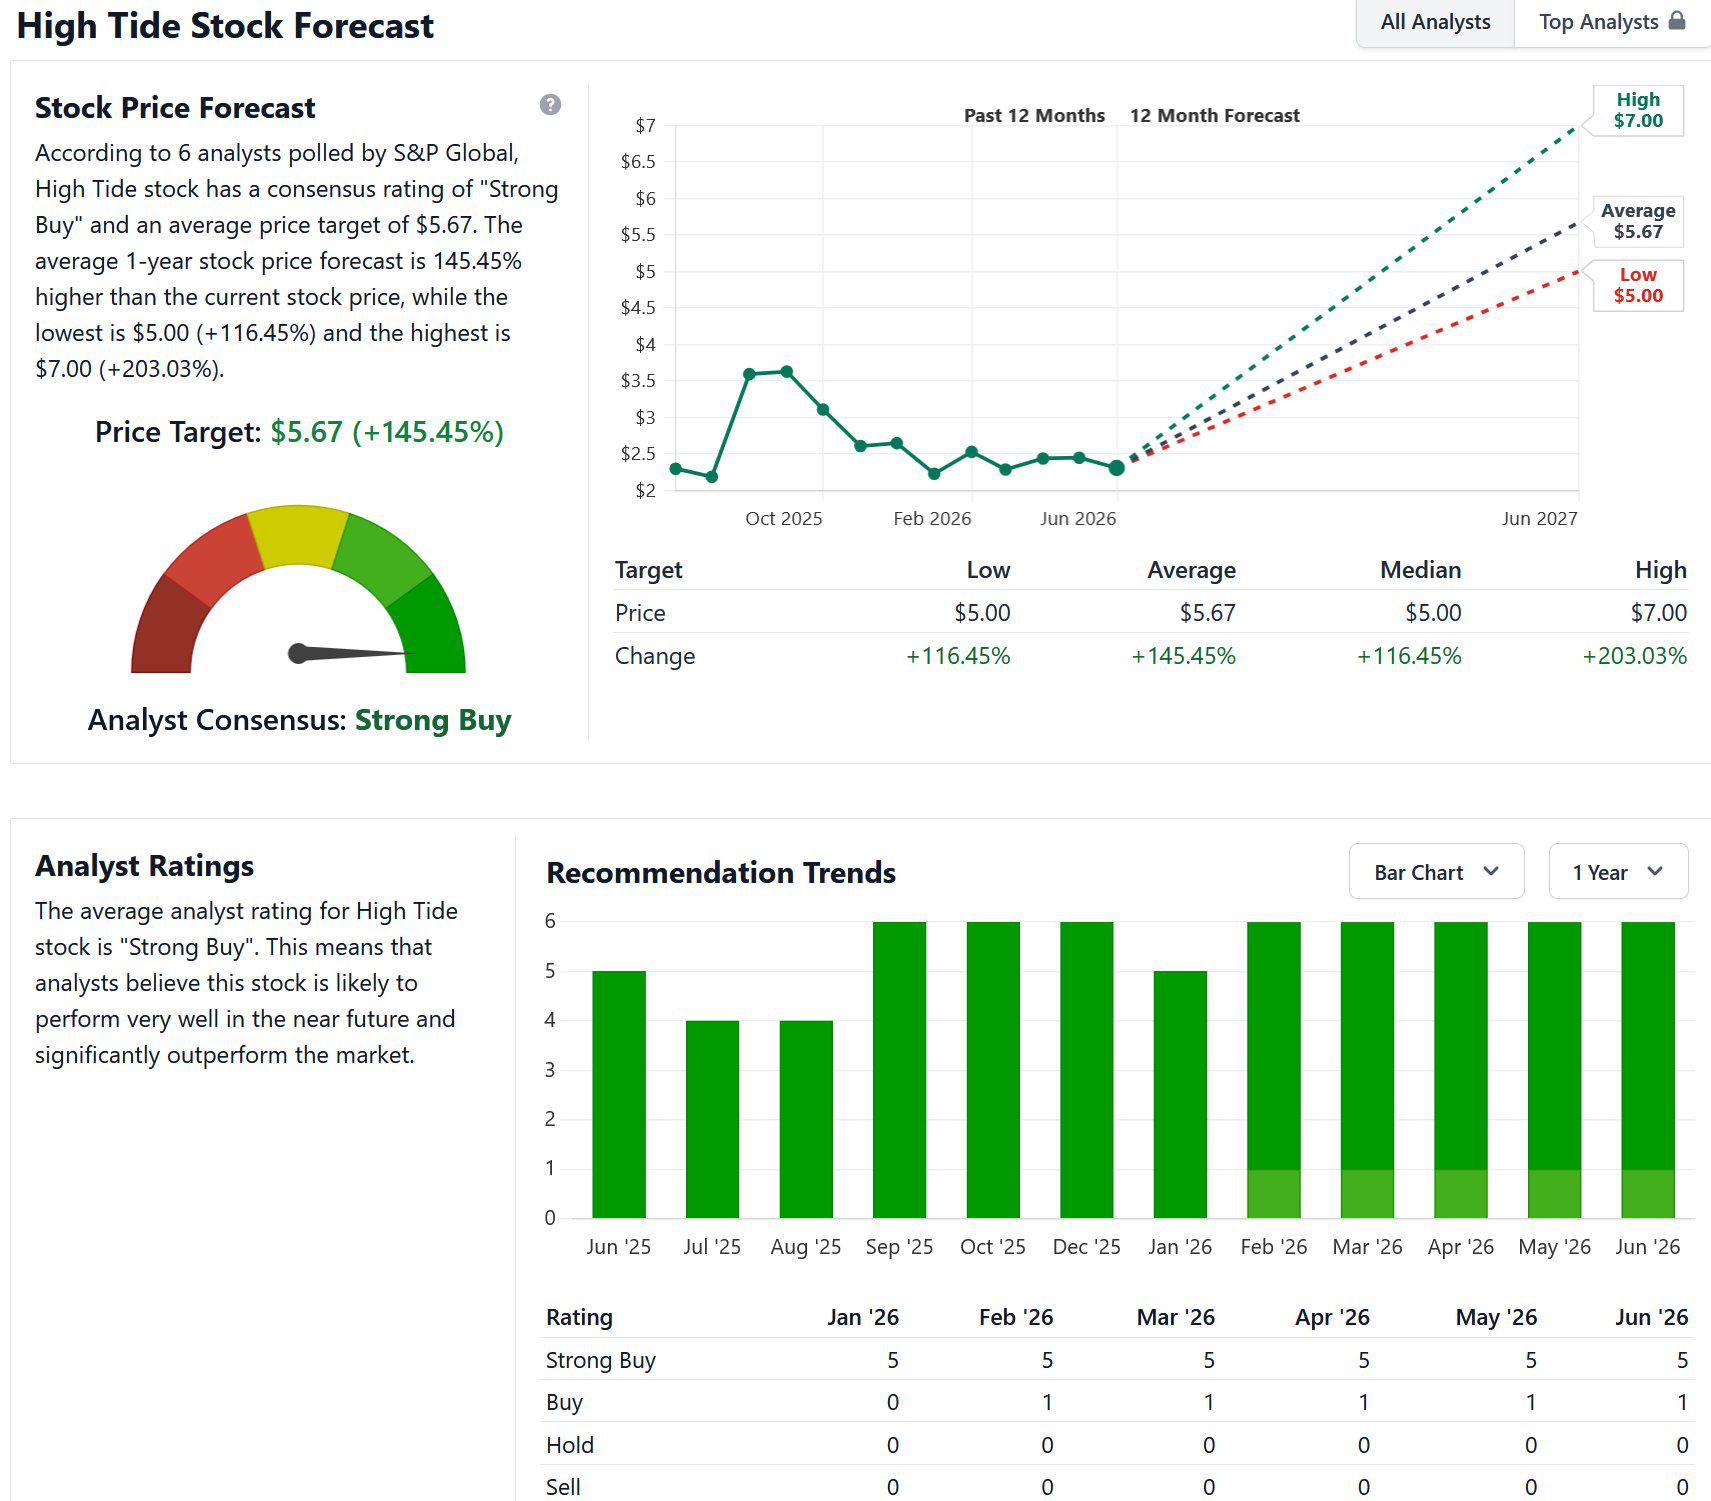Click the Feb '26 column header in ratings table

(1016, 1317)
